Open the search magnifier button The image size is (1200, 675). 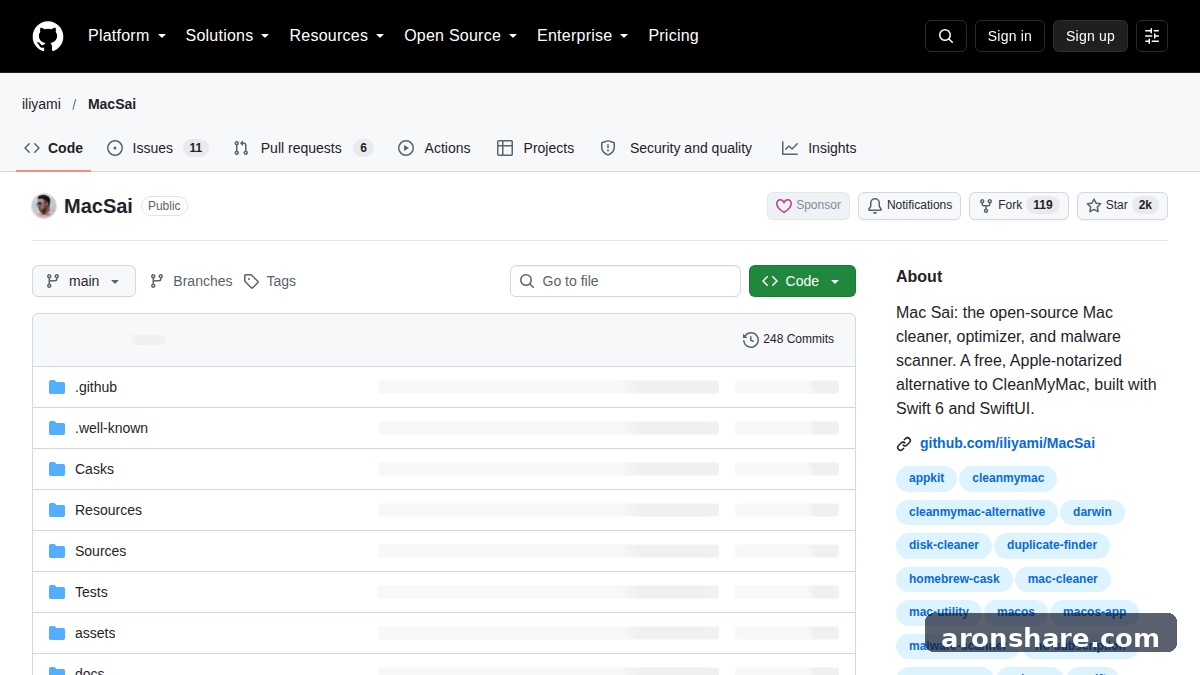click(x=946, y=36)
